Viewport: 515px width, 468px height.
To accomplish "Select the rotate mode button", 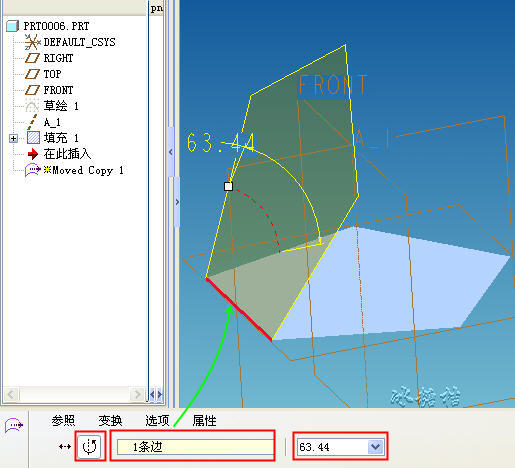I will point(90,447).
